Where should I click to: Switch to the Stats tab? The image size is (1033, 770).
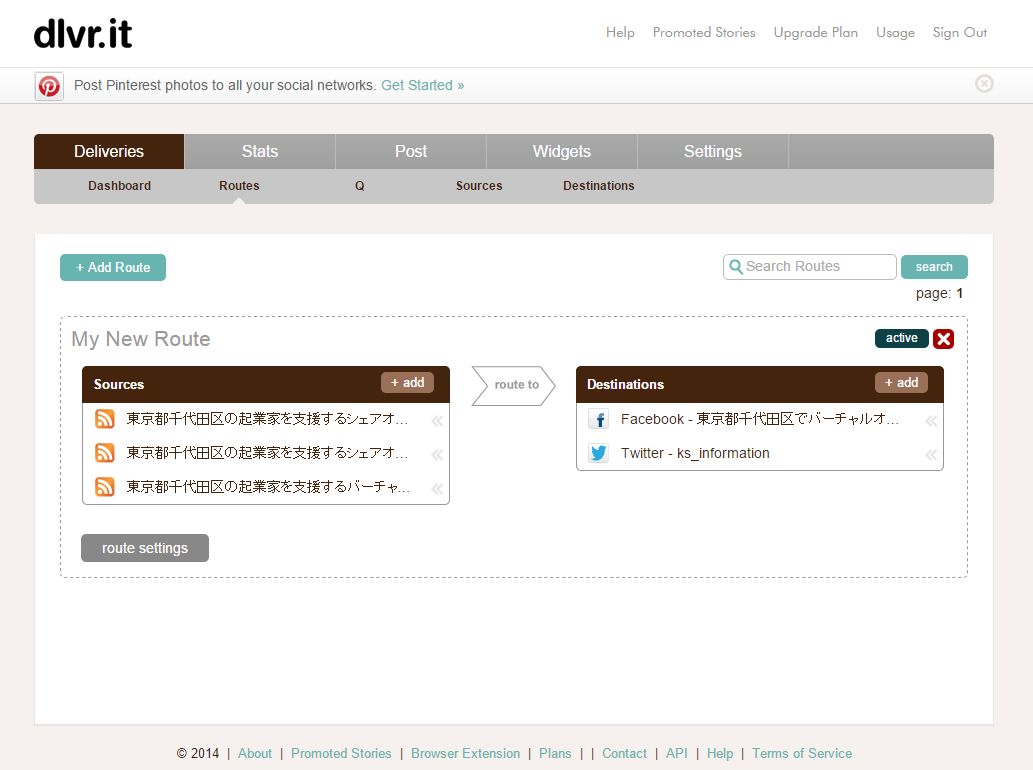[x=259, y=151]
